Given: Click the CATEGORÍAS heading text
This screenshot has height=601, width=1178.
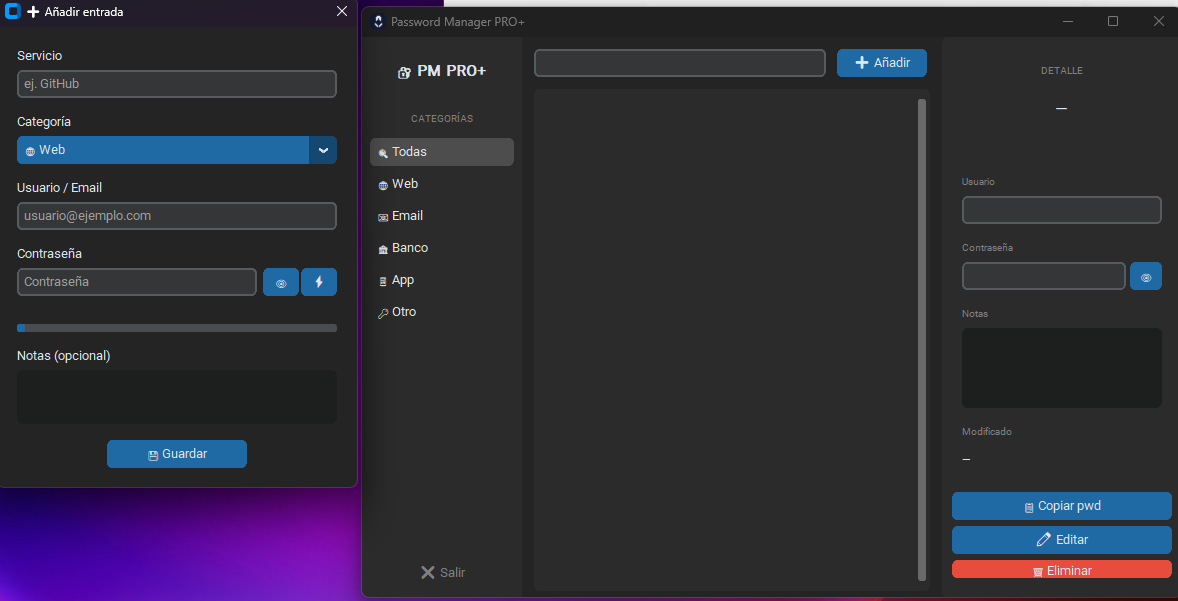Looking at the screenshot, I should [x=442, y=119].
